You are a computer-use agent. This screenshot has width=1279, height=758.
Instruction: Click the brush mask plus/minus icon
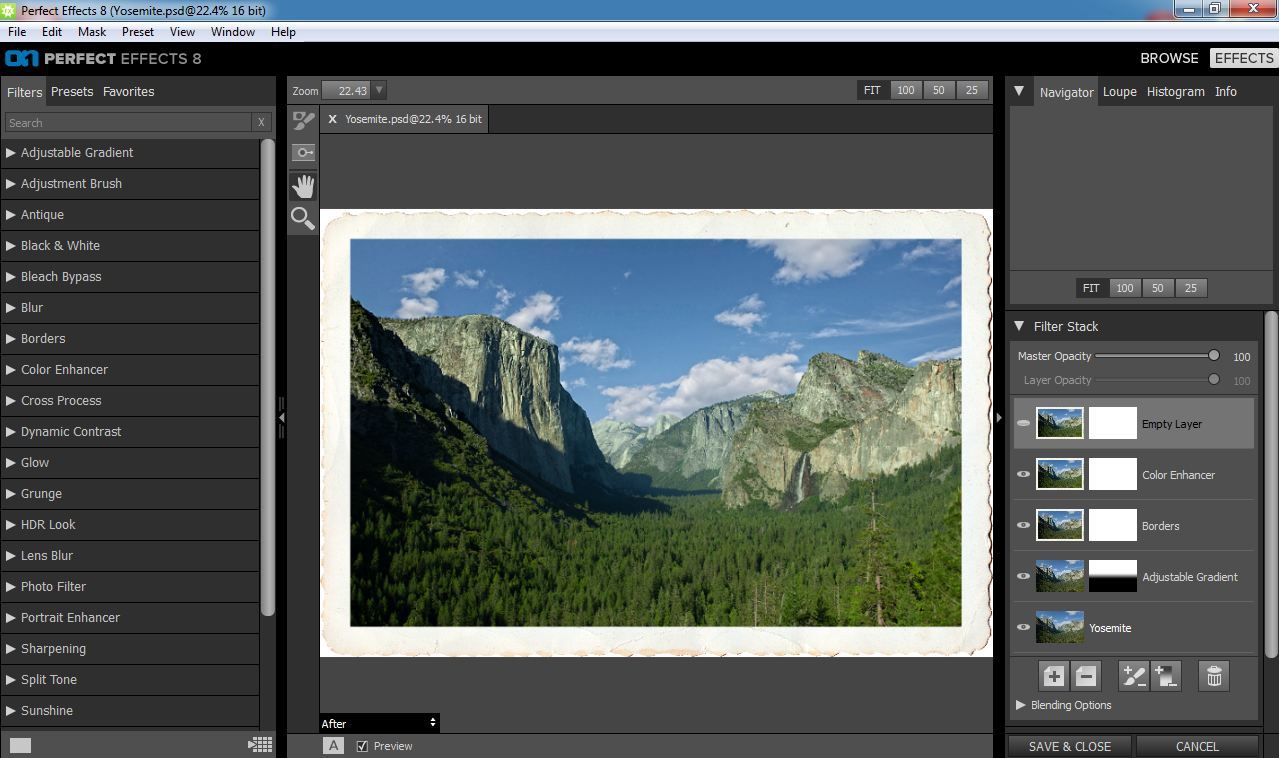[1134, 677]
